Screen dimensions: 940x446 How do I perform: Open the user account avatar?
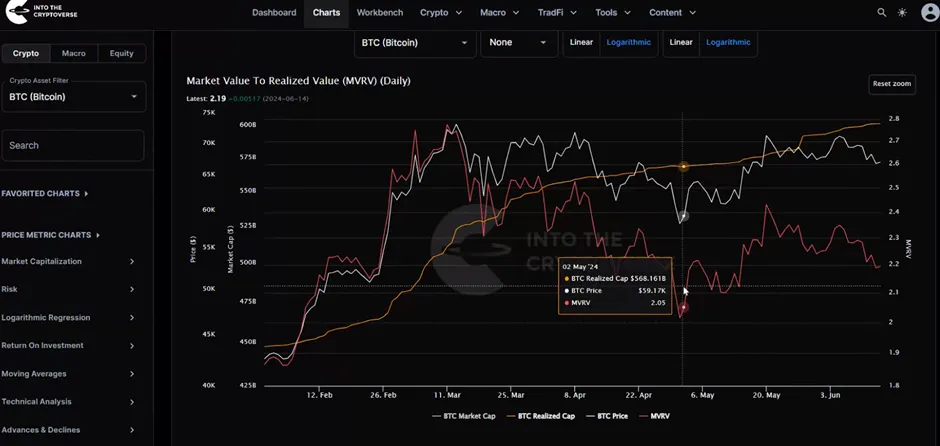click(x=930, y=13)
